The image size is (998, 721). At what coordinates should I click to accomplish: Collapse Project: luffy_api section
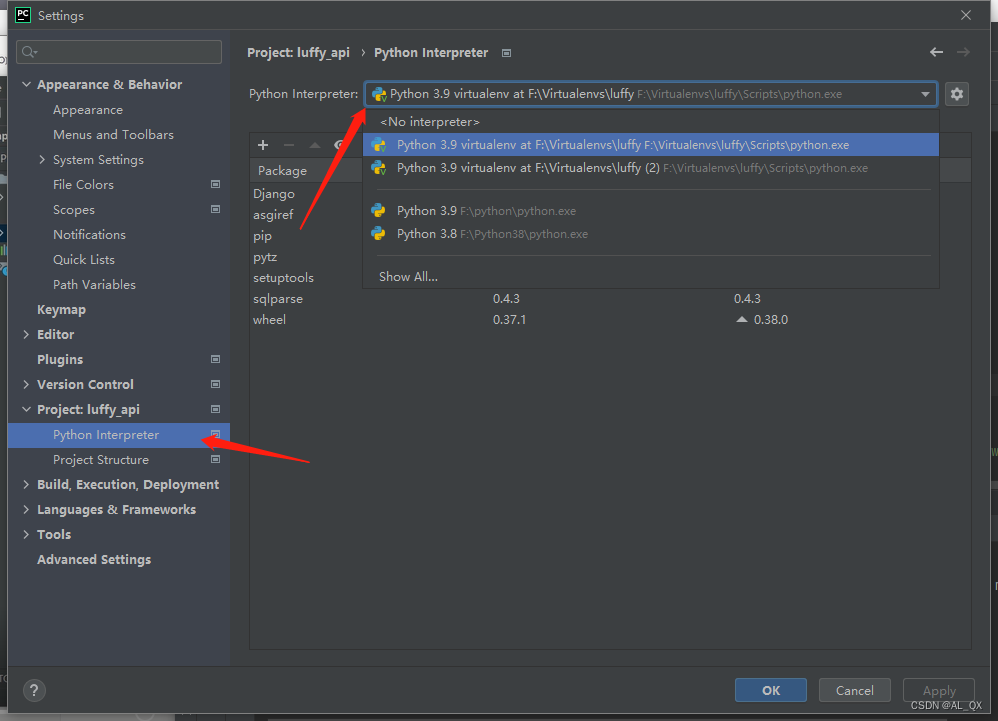point(26,409)
